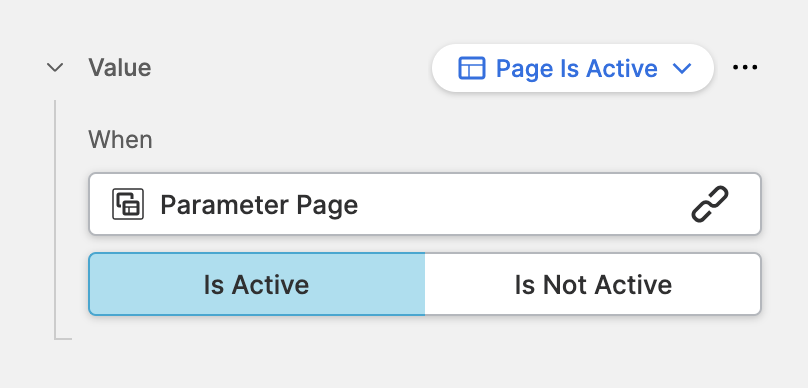Click the chevron arrow beside Page Is Active
The image size is (808, 388).
(682, 68)
